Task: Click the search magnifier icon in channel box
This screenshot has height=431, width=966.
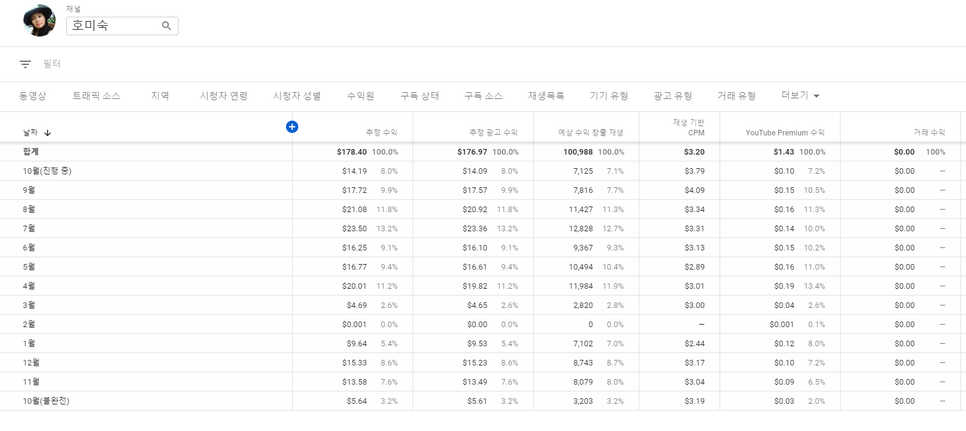Action: pos(167,26)
